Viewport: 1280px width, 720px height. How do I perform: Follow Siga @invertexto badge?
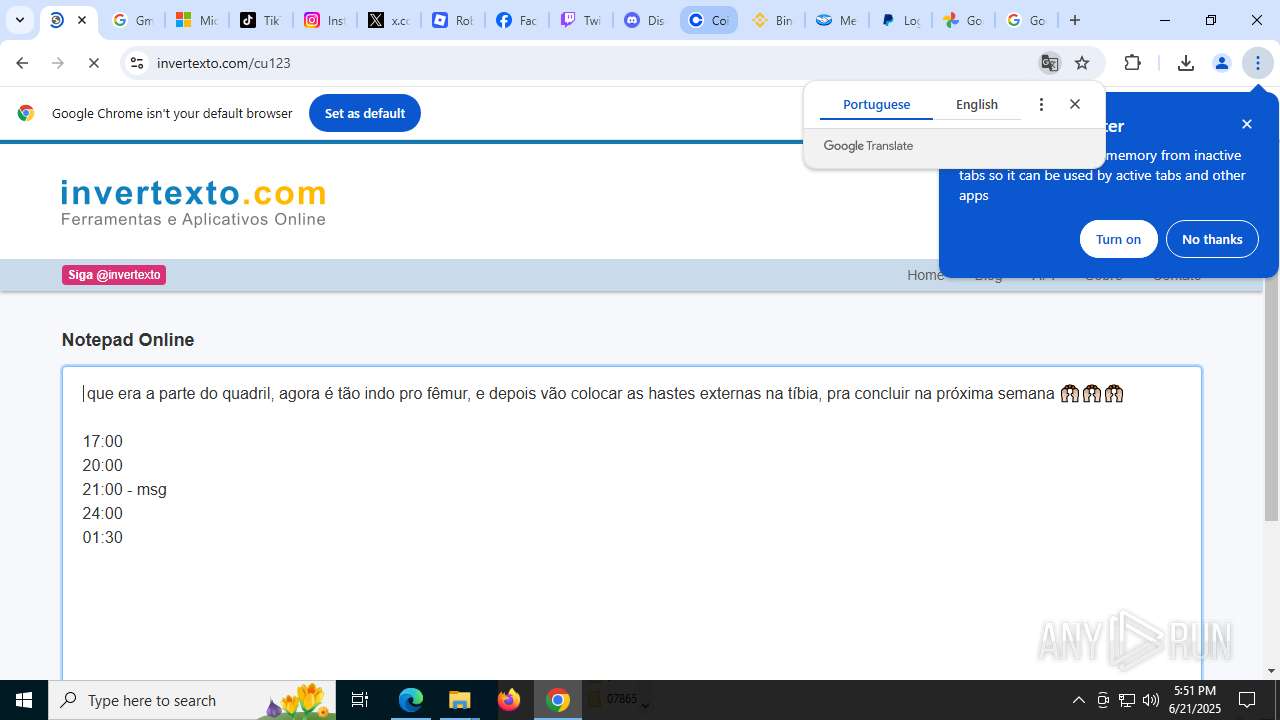click(x=114, y=275)
